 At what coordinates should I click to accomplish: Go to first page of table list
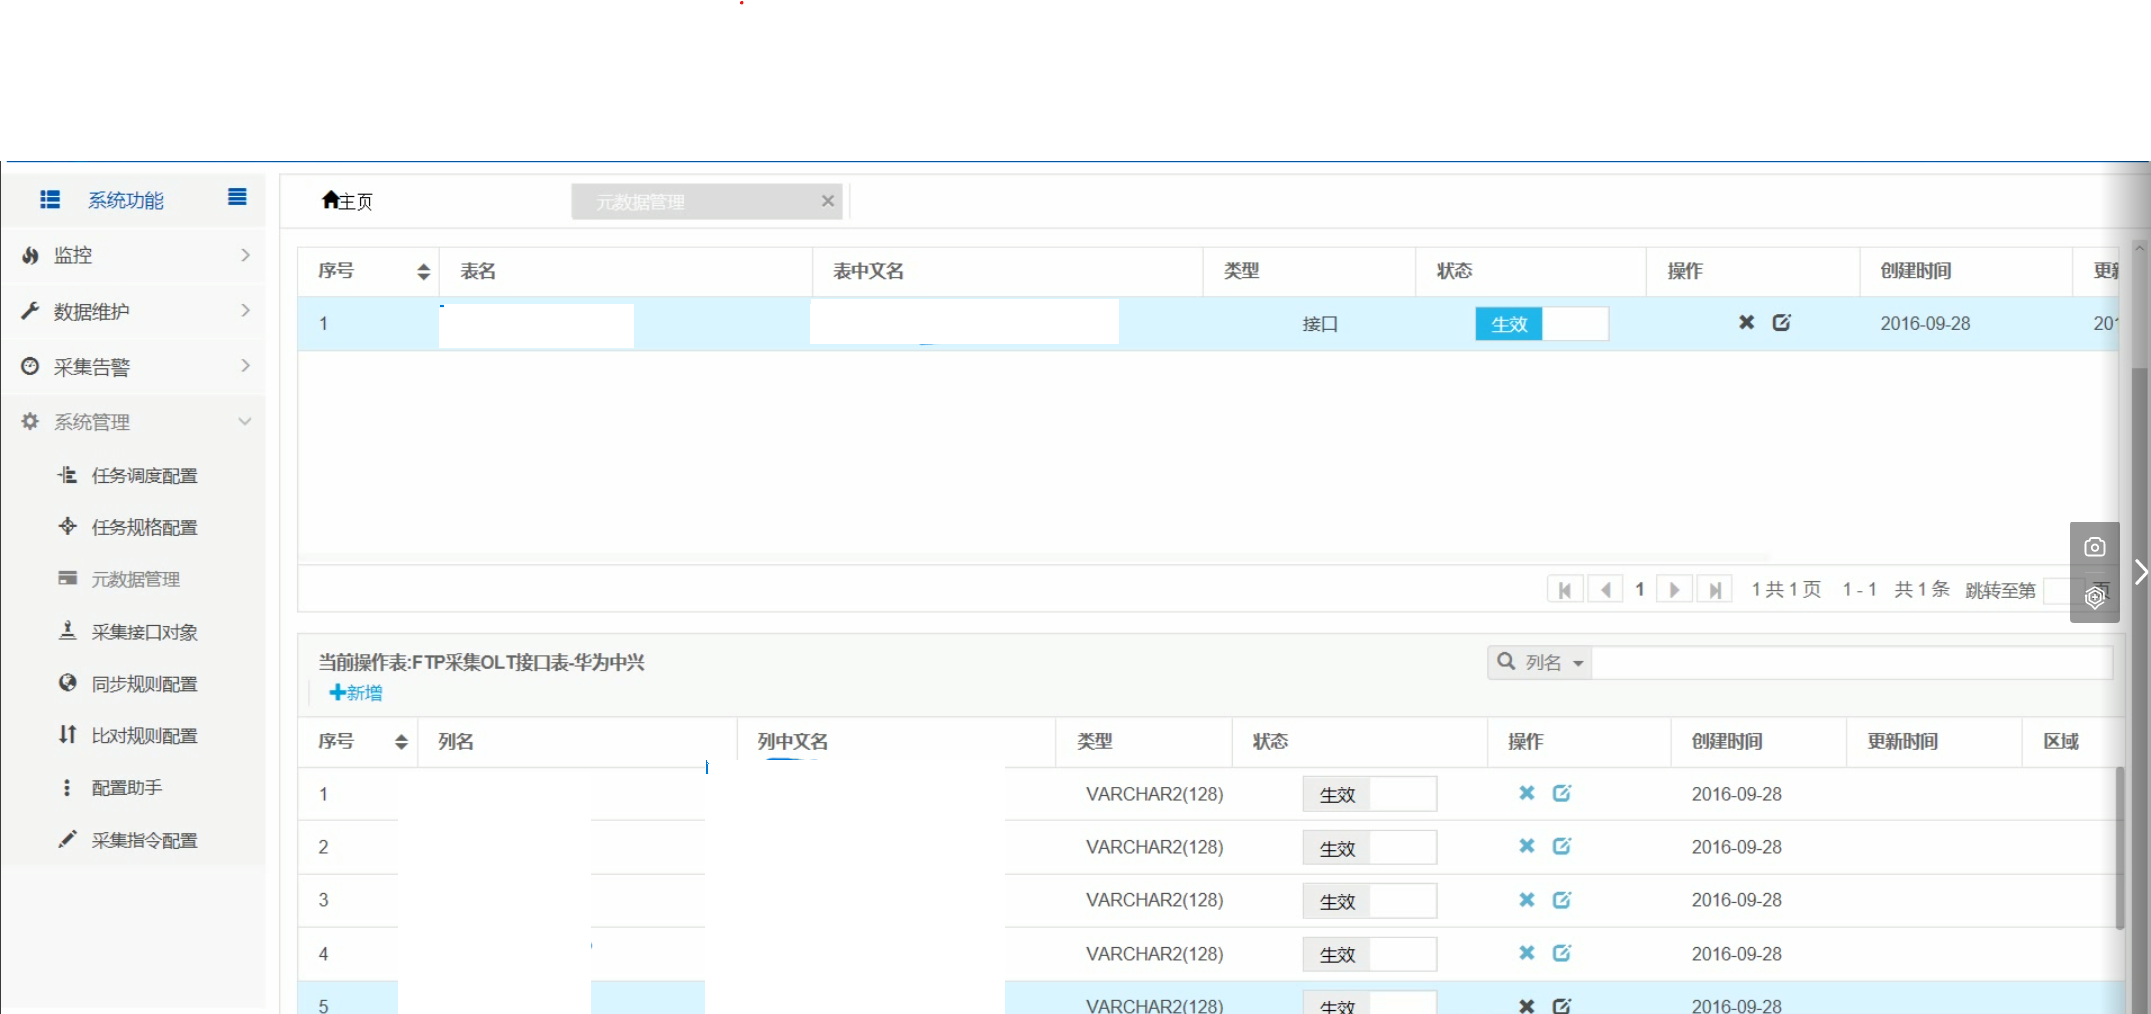pos(1565,590)
